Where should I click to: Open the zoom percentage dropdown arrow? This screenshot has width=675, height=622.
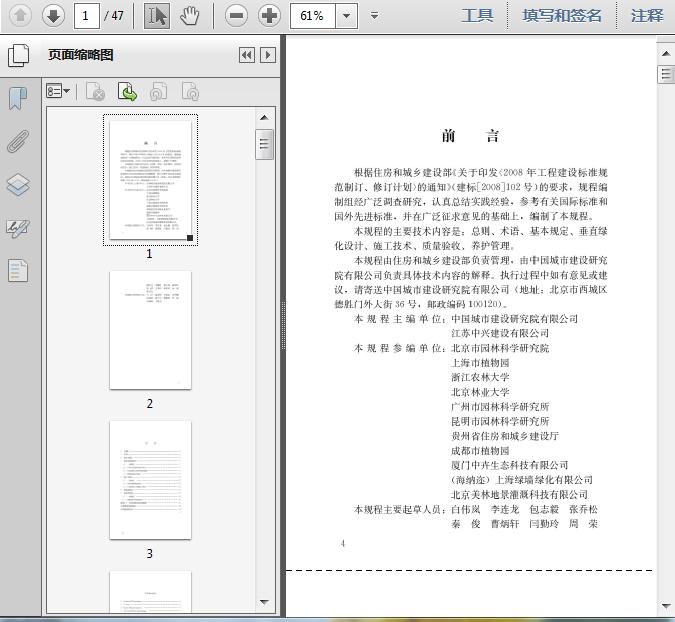pyautogui.click(x=346, y=15)
